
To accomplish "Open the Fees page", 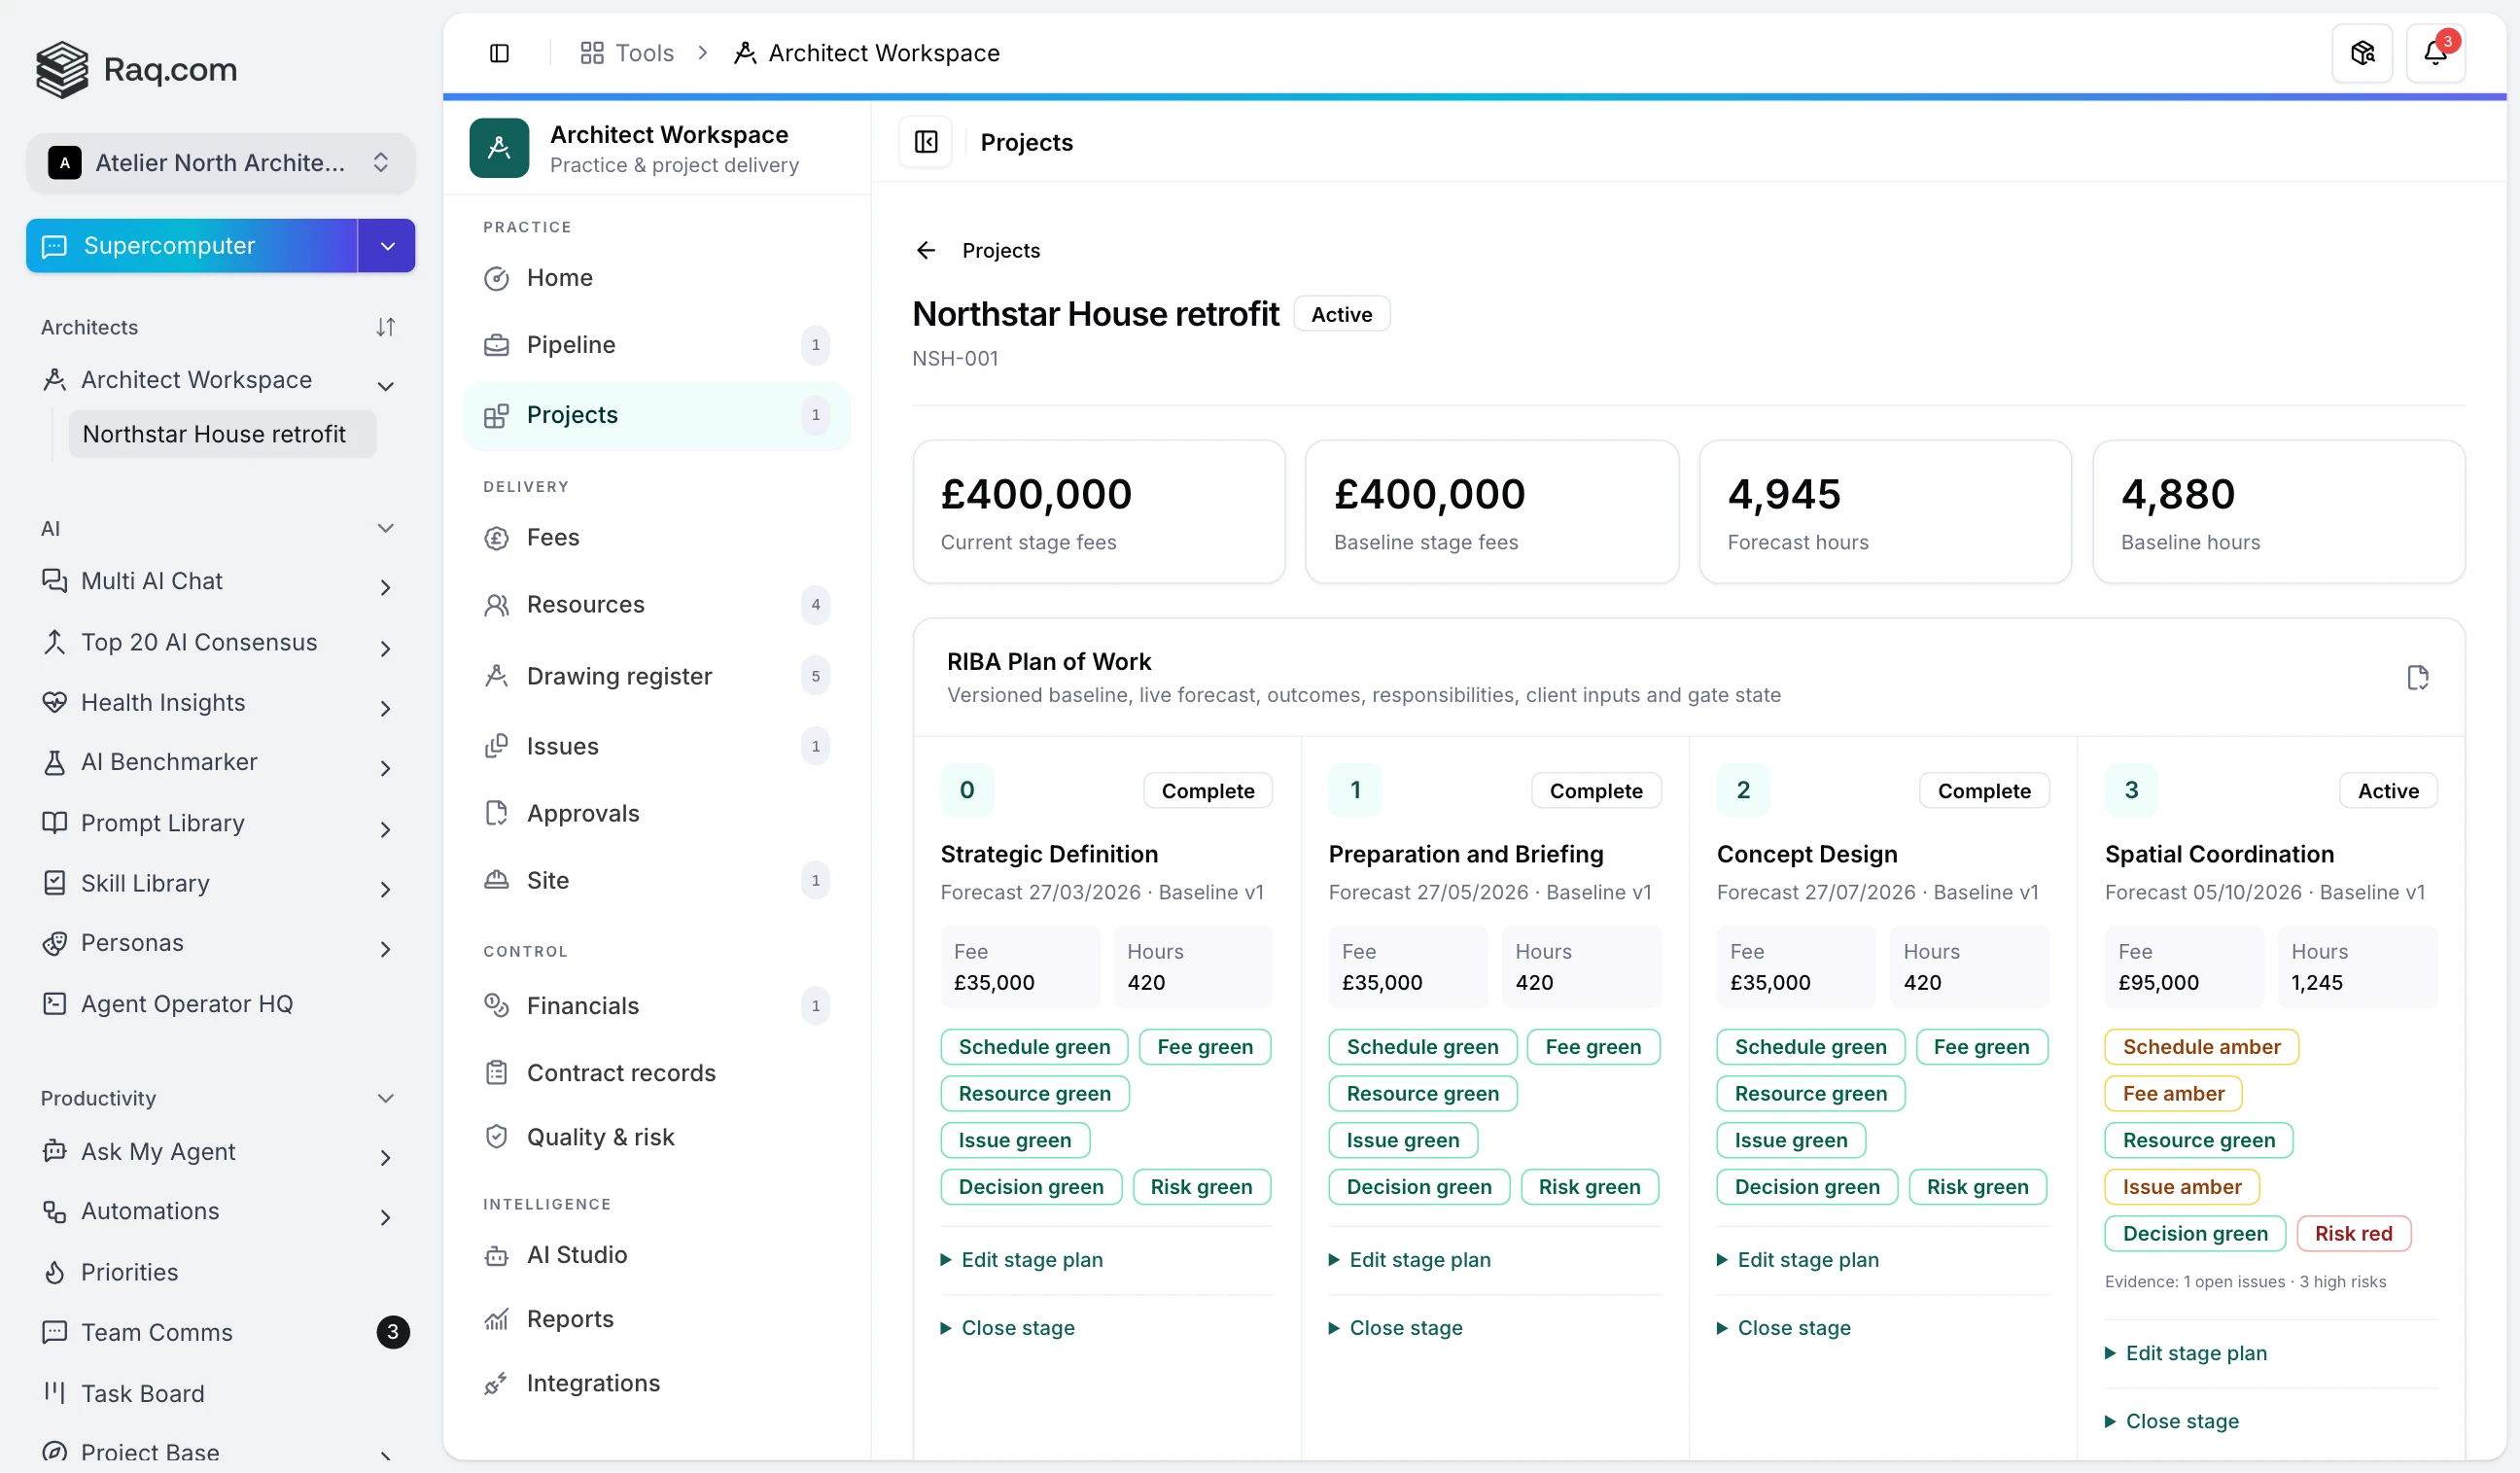I will [657, 538].
